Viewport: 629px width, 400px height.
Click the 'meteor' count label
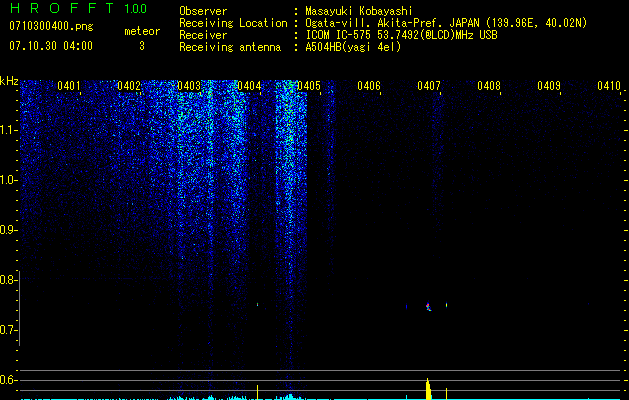coord(142,31)
